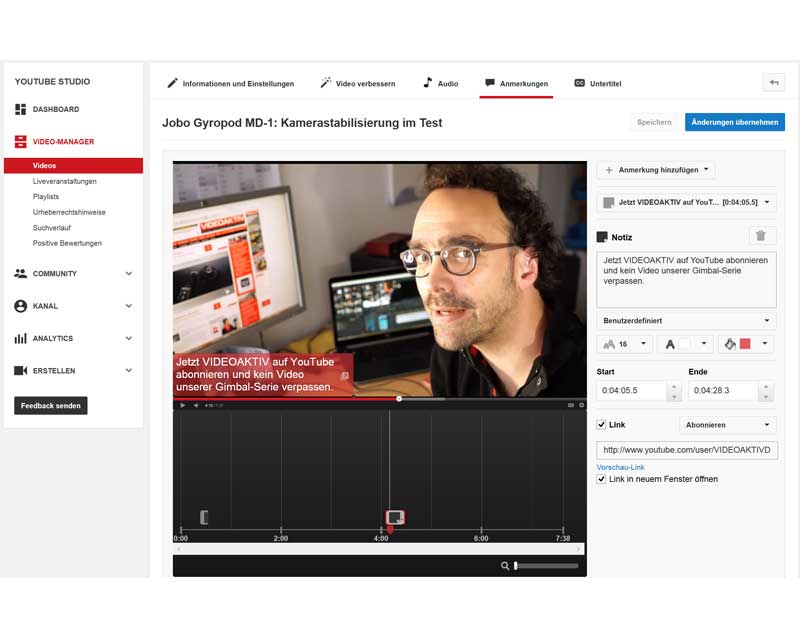Open the Anmerkung hinzufügen dropdown

coord(656,169)
